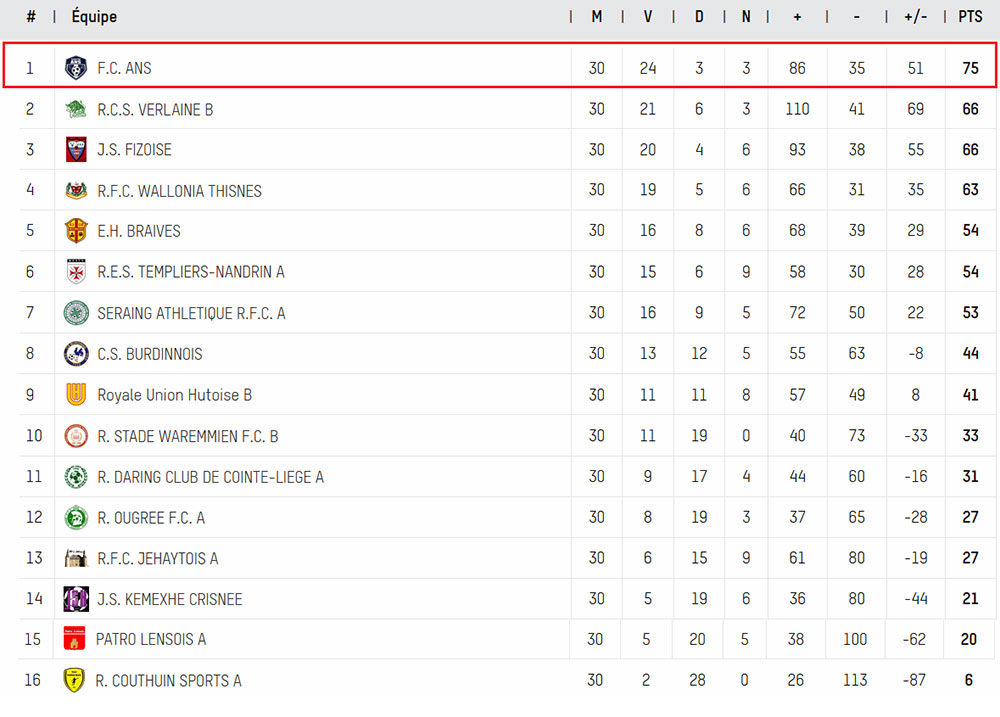Click the Royale Union Hutoise B shield

(x=76, y=395)
